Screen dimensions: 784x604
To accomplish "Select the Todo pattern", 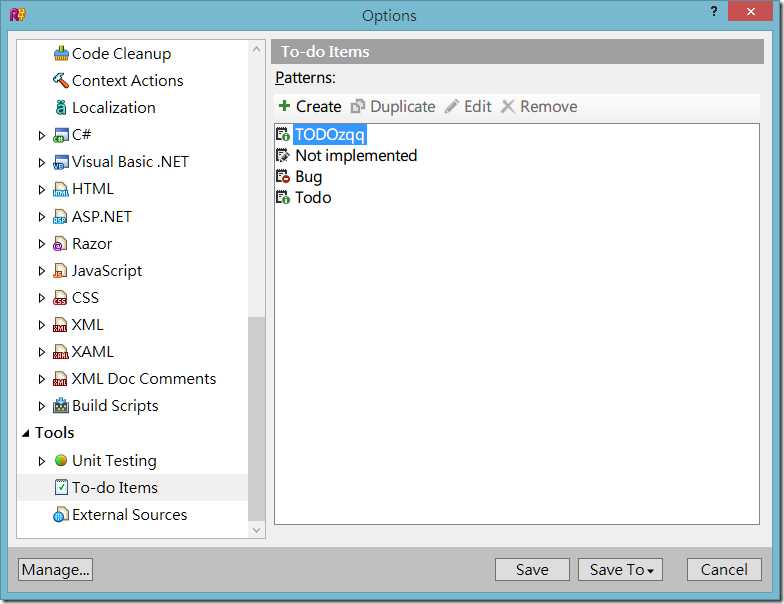I will click(x=313, y=198).
